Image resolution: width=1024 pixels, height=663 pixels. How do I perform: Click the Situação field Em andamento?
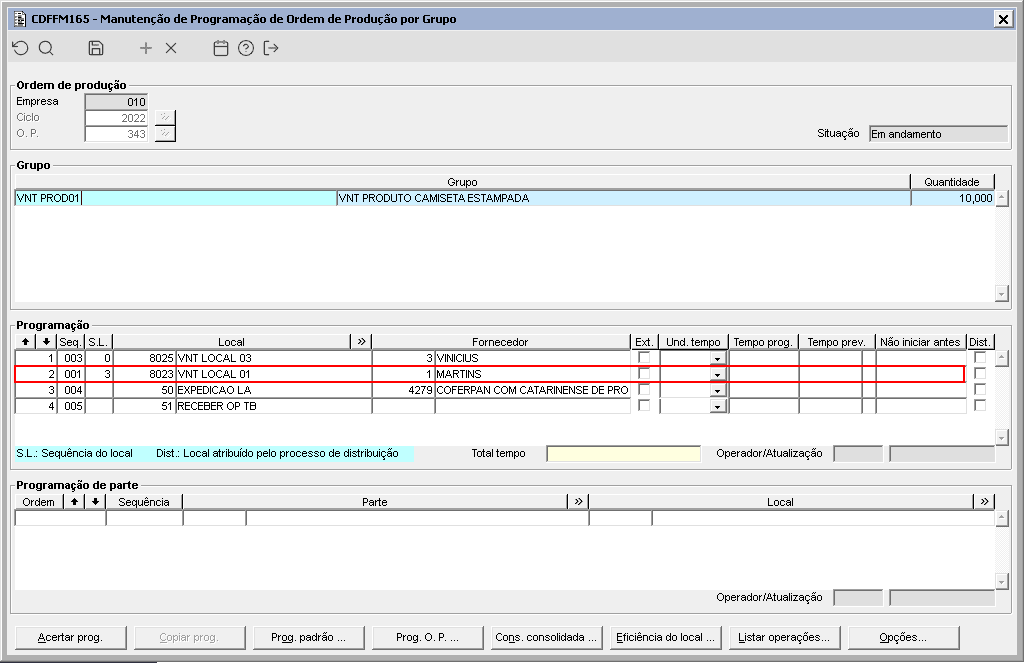coord(938,134)
